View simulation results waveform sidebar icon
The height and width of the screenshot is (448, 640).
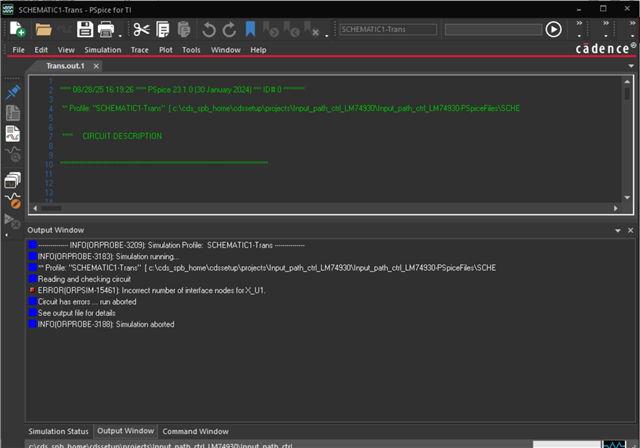click(x=13, y=134)
